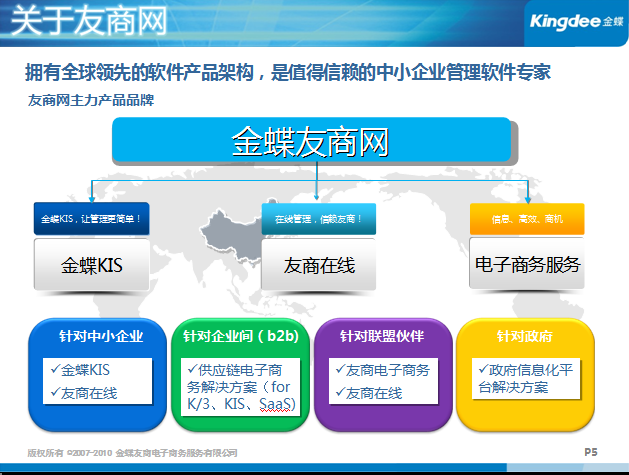Click the subtitle 友商网主力产品品牌

(x=91, y=100)
